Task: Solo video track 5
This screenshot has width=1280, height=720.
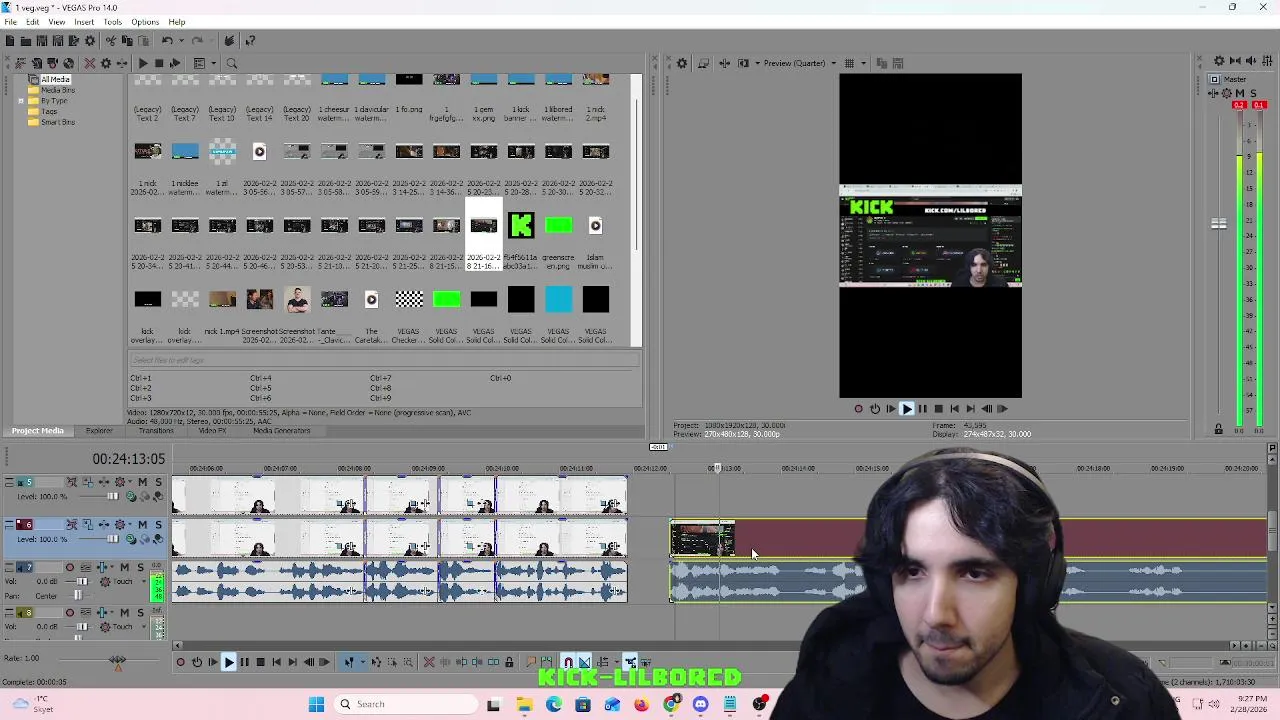Action: 158,482
